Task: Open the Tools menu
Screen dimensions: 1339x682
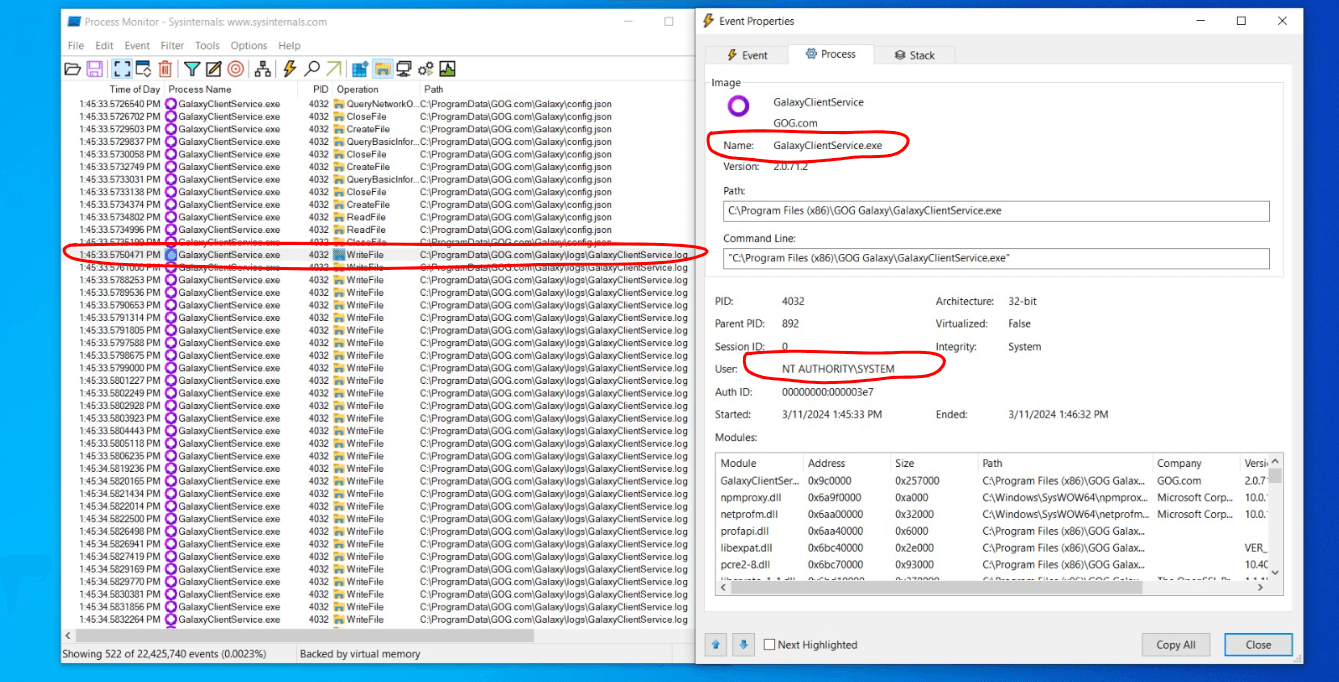Action: (x=207, y=46)
